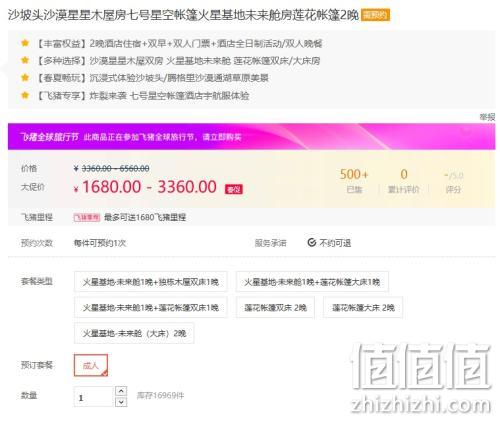Click the -/5.0 评分 rating
This screenshot has width=500, height=422.
click(454, 182)
